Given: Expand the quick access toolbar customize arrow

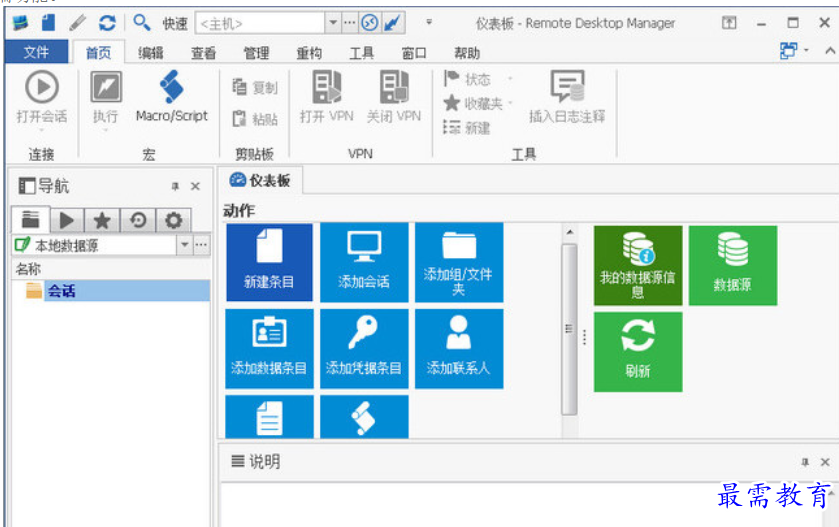Looking at the screenshot, I should point(429,22).
